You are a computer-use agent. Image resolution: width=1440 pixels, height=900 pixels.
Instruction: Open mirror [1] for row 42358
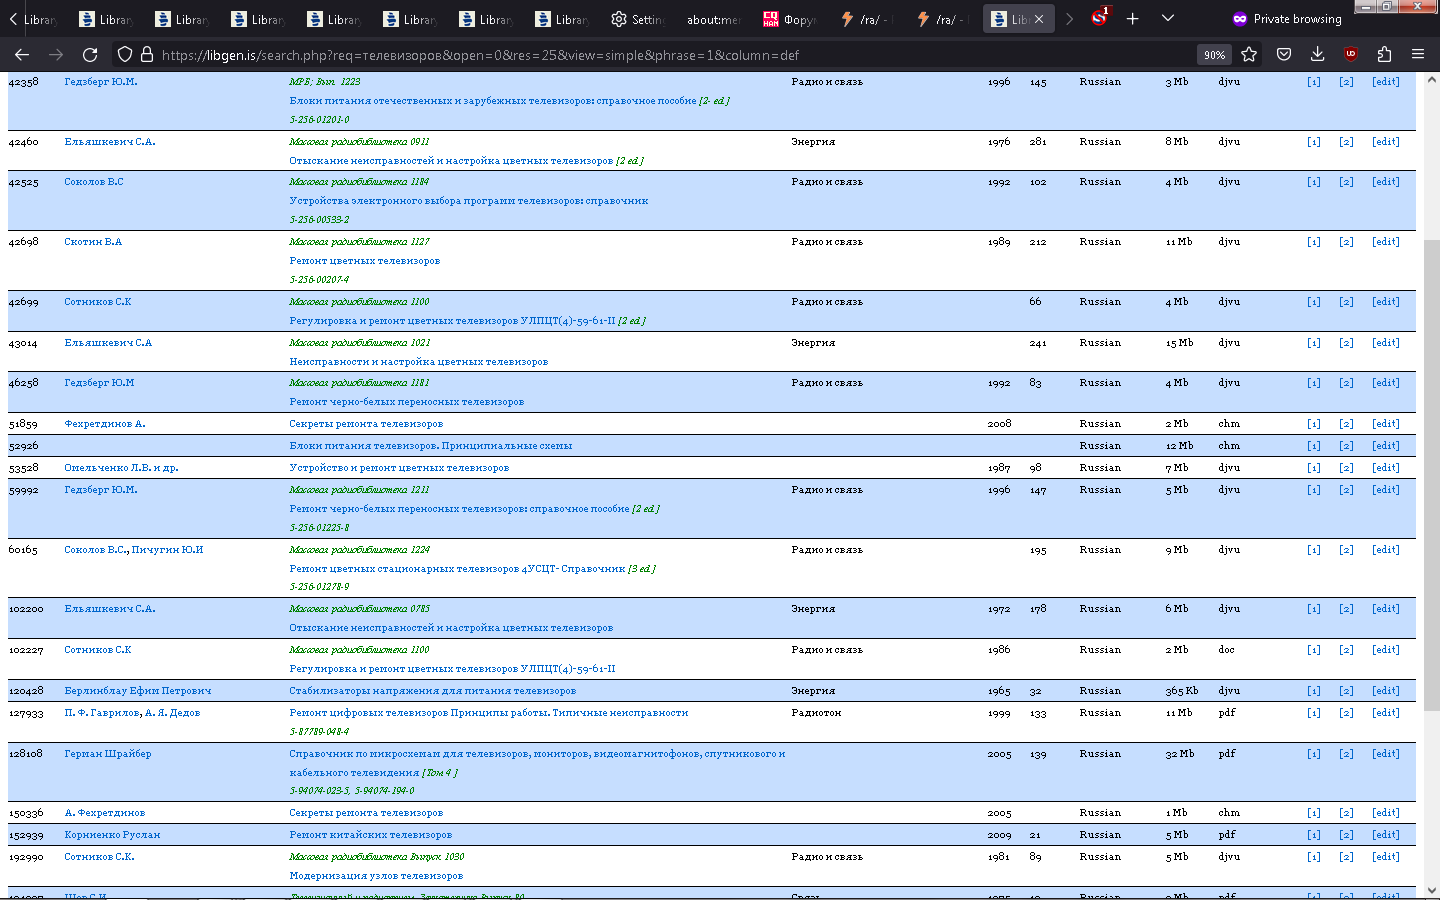point(1313,82)
